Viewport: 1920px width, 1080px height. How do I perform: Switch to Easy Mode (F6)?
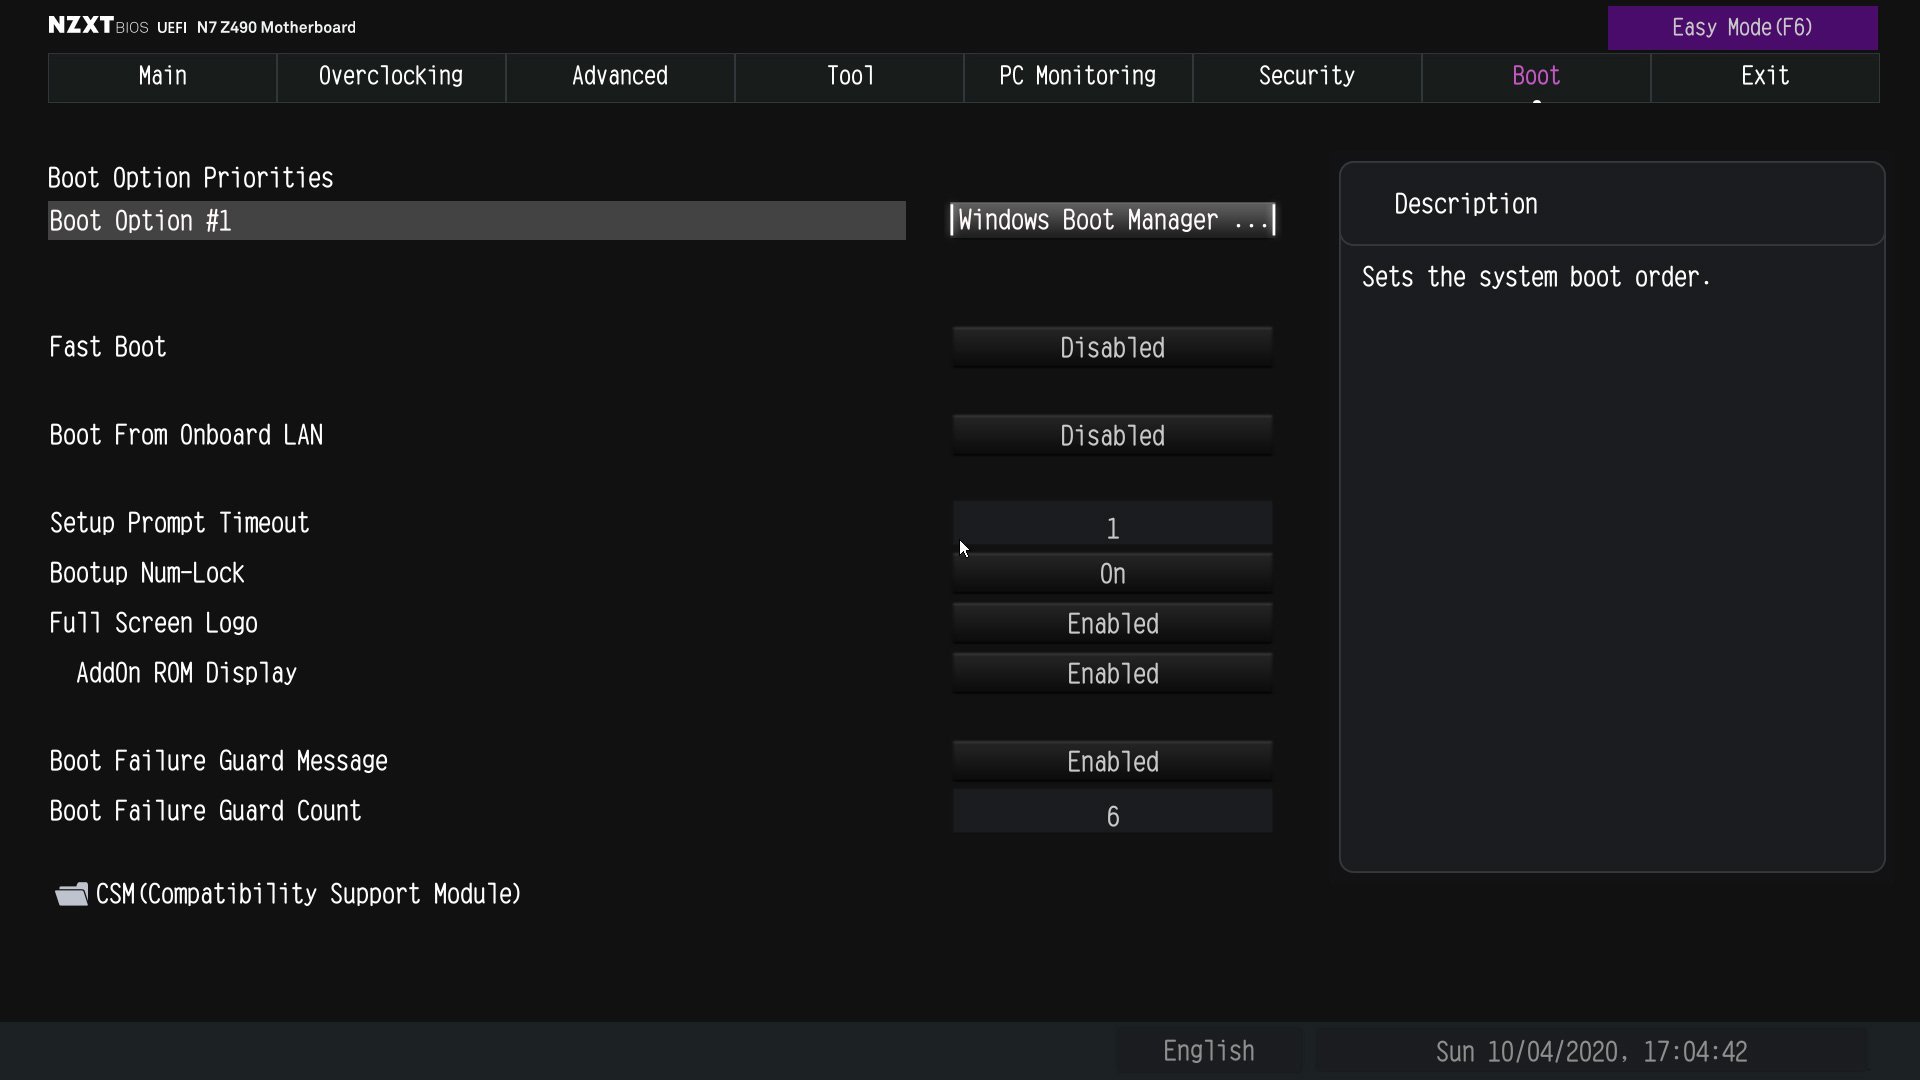(1742, 28)
